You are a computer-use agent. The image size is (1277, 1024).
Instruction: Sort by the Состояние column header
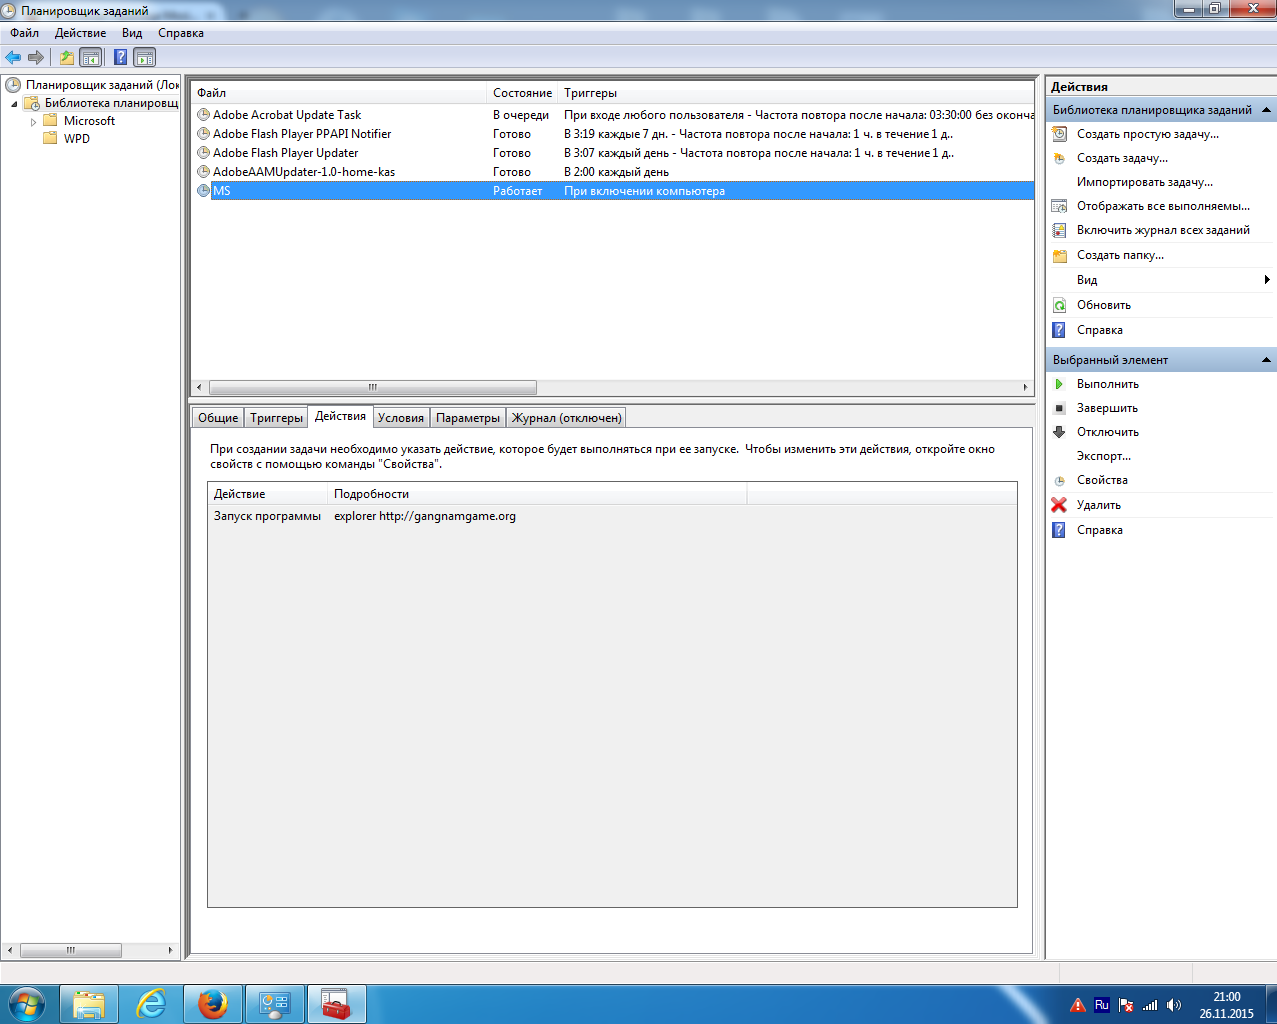click(x=522, y=93)
